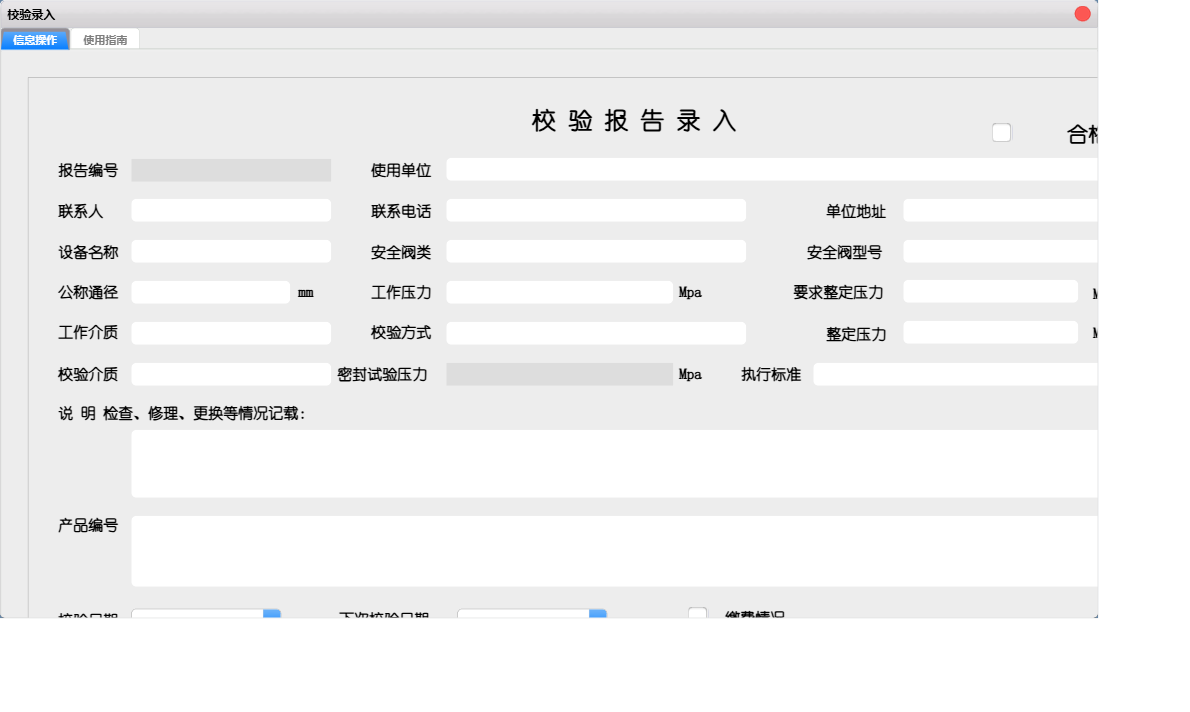
Task: Click the 说明 remarks text area
Action: pos(613,463)
